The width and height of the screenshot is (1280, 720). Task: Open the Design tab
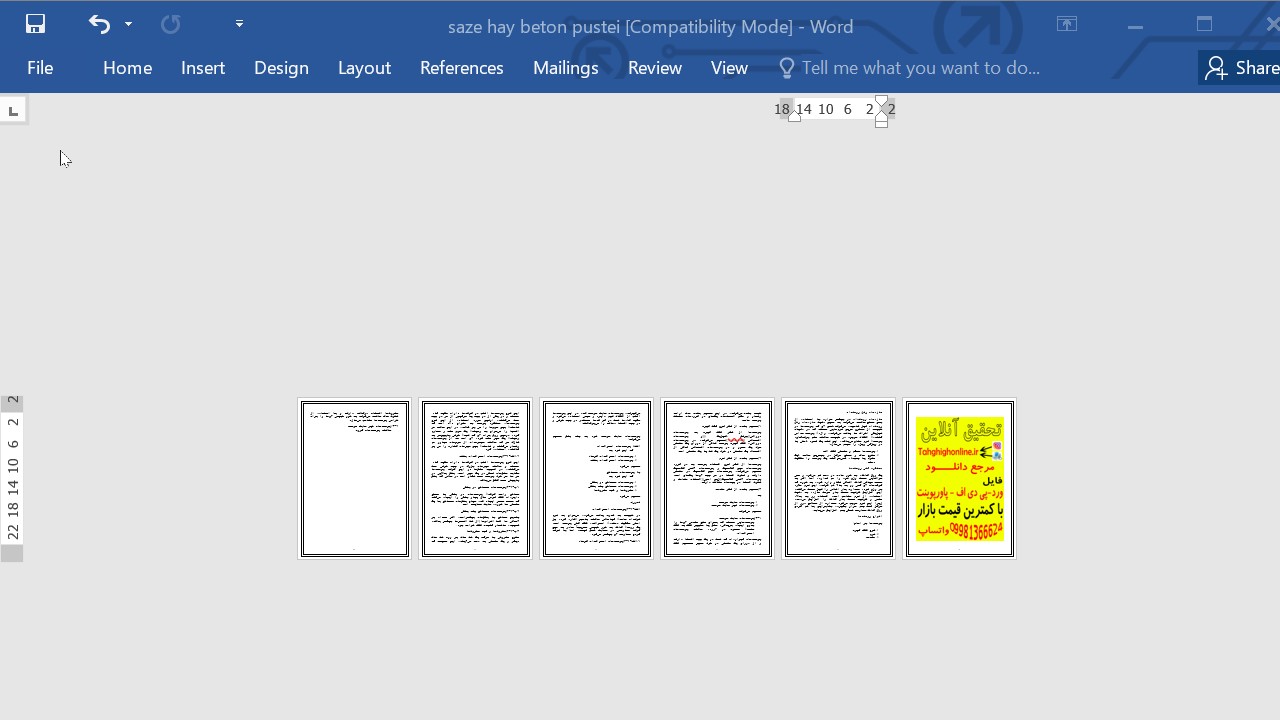[281, 68]
